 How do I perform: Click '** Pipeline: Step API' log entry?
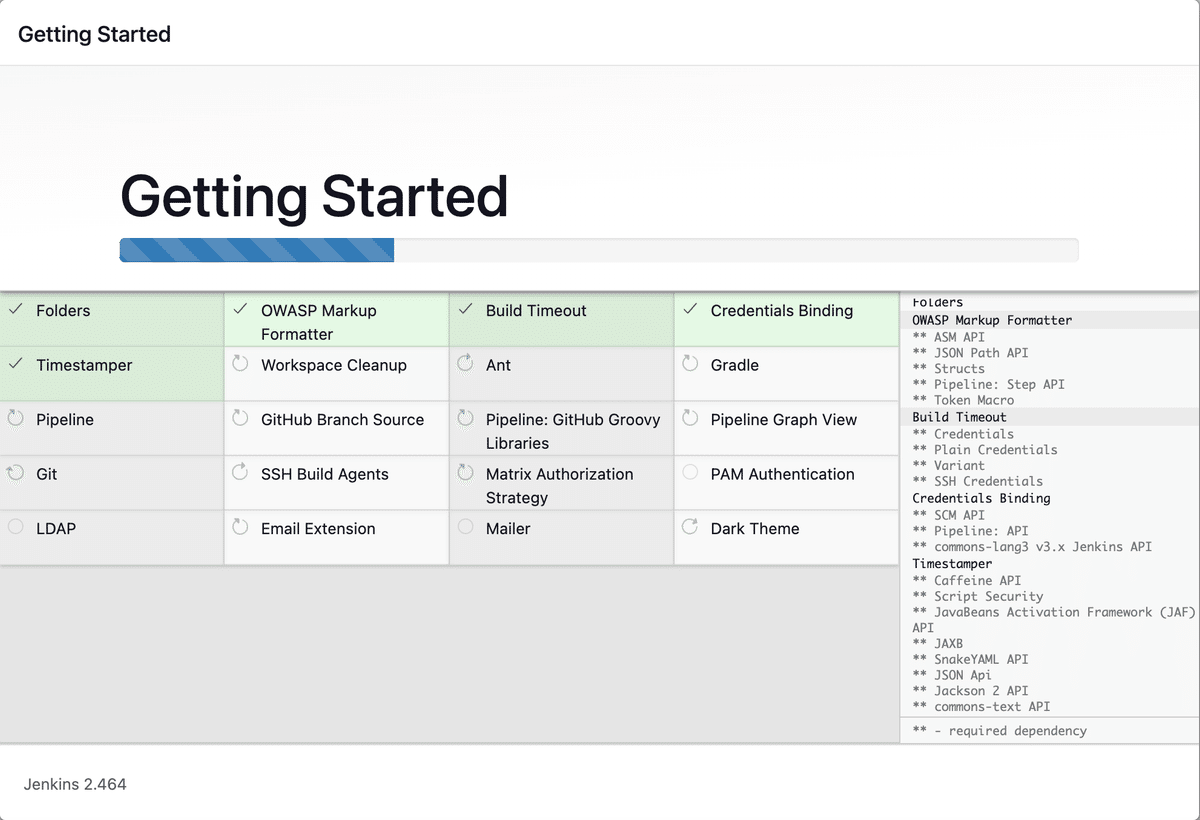pyautogui.click(x=989, y=385)
